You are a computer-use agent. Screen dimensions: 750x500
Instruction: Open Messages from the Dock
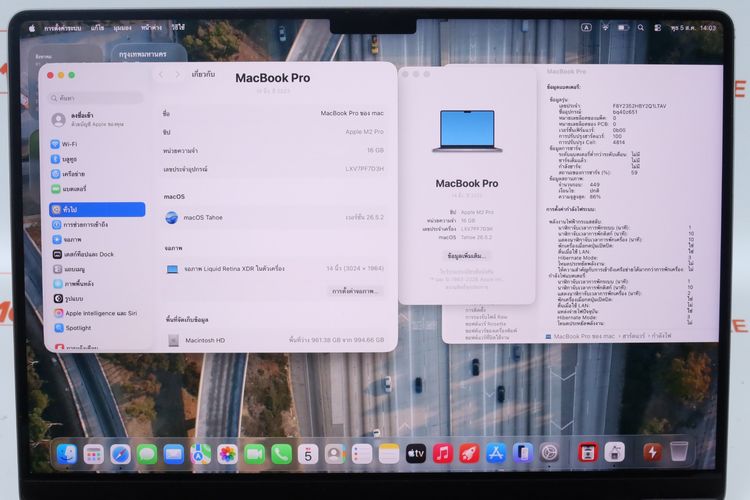[147, 454]
